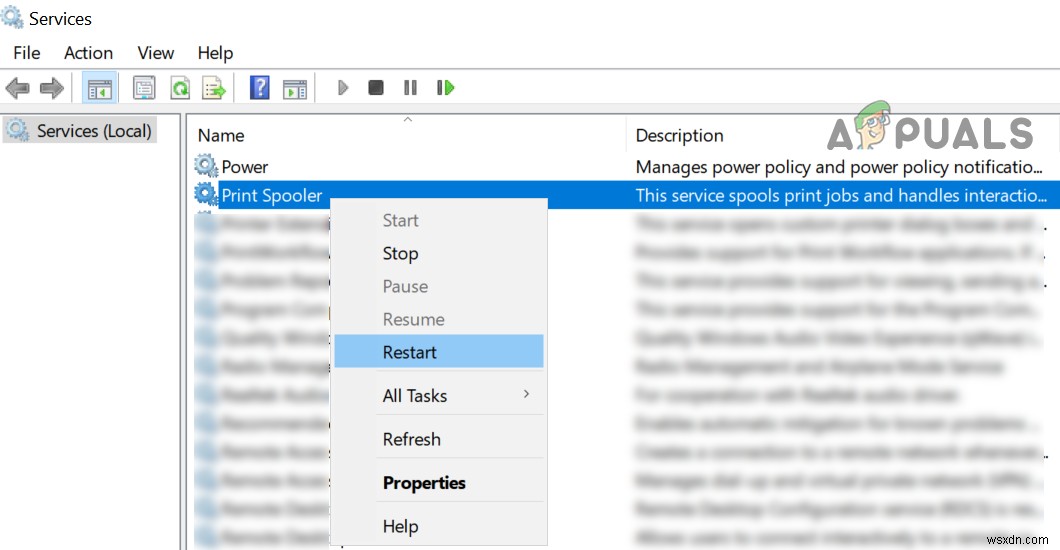Choose Refresh from the context menu
The height and width of the screenshot is (550, 1060).
pyautogui.click(x=439, y=439)
